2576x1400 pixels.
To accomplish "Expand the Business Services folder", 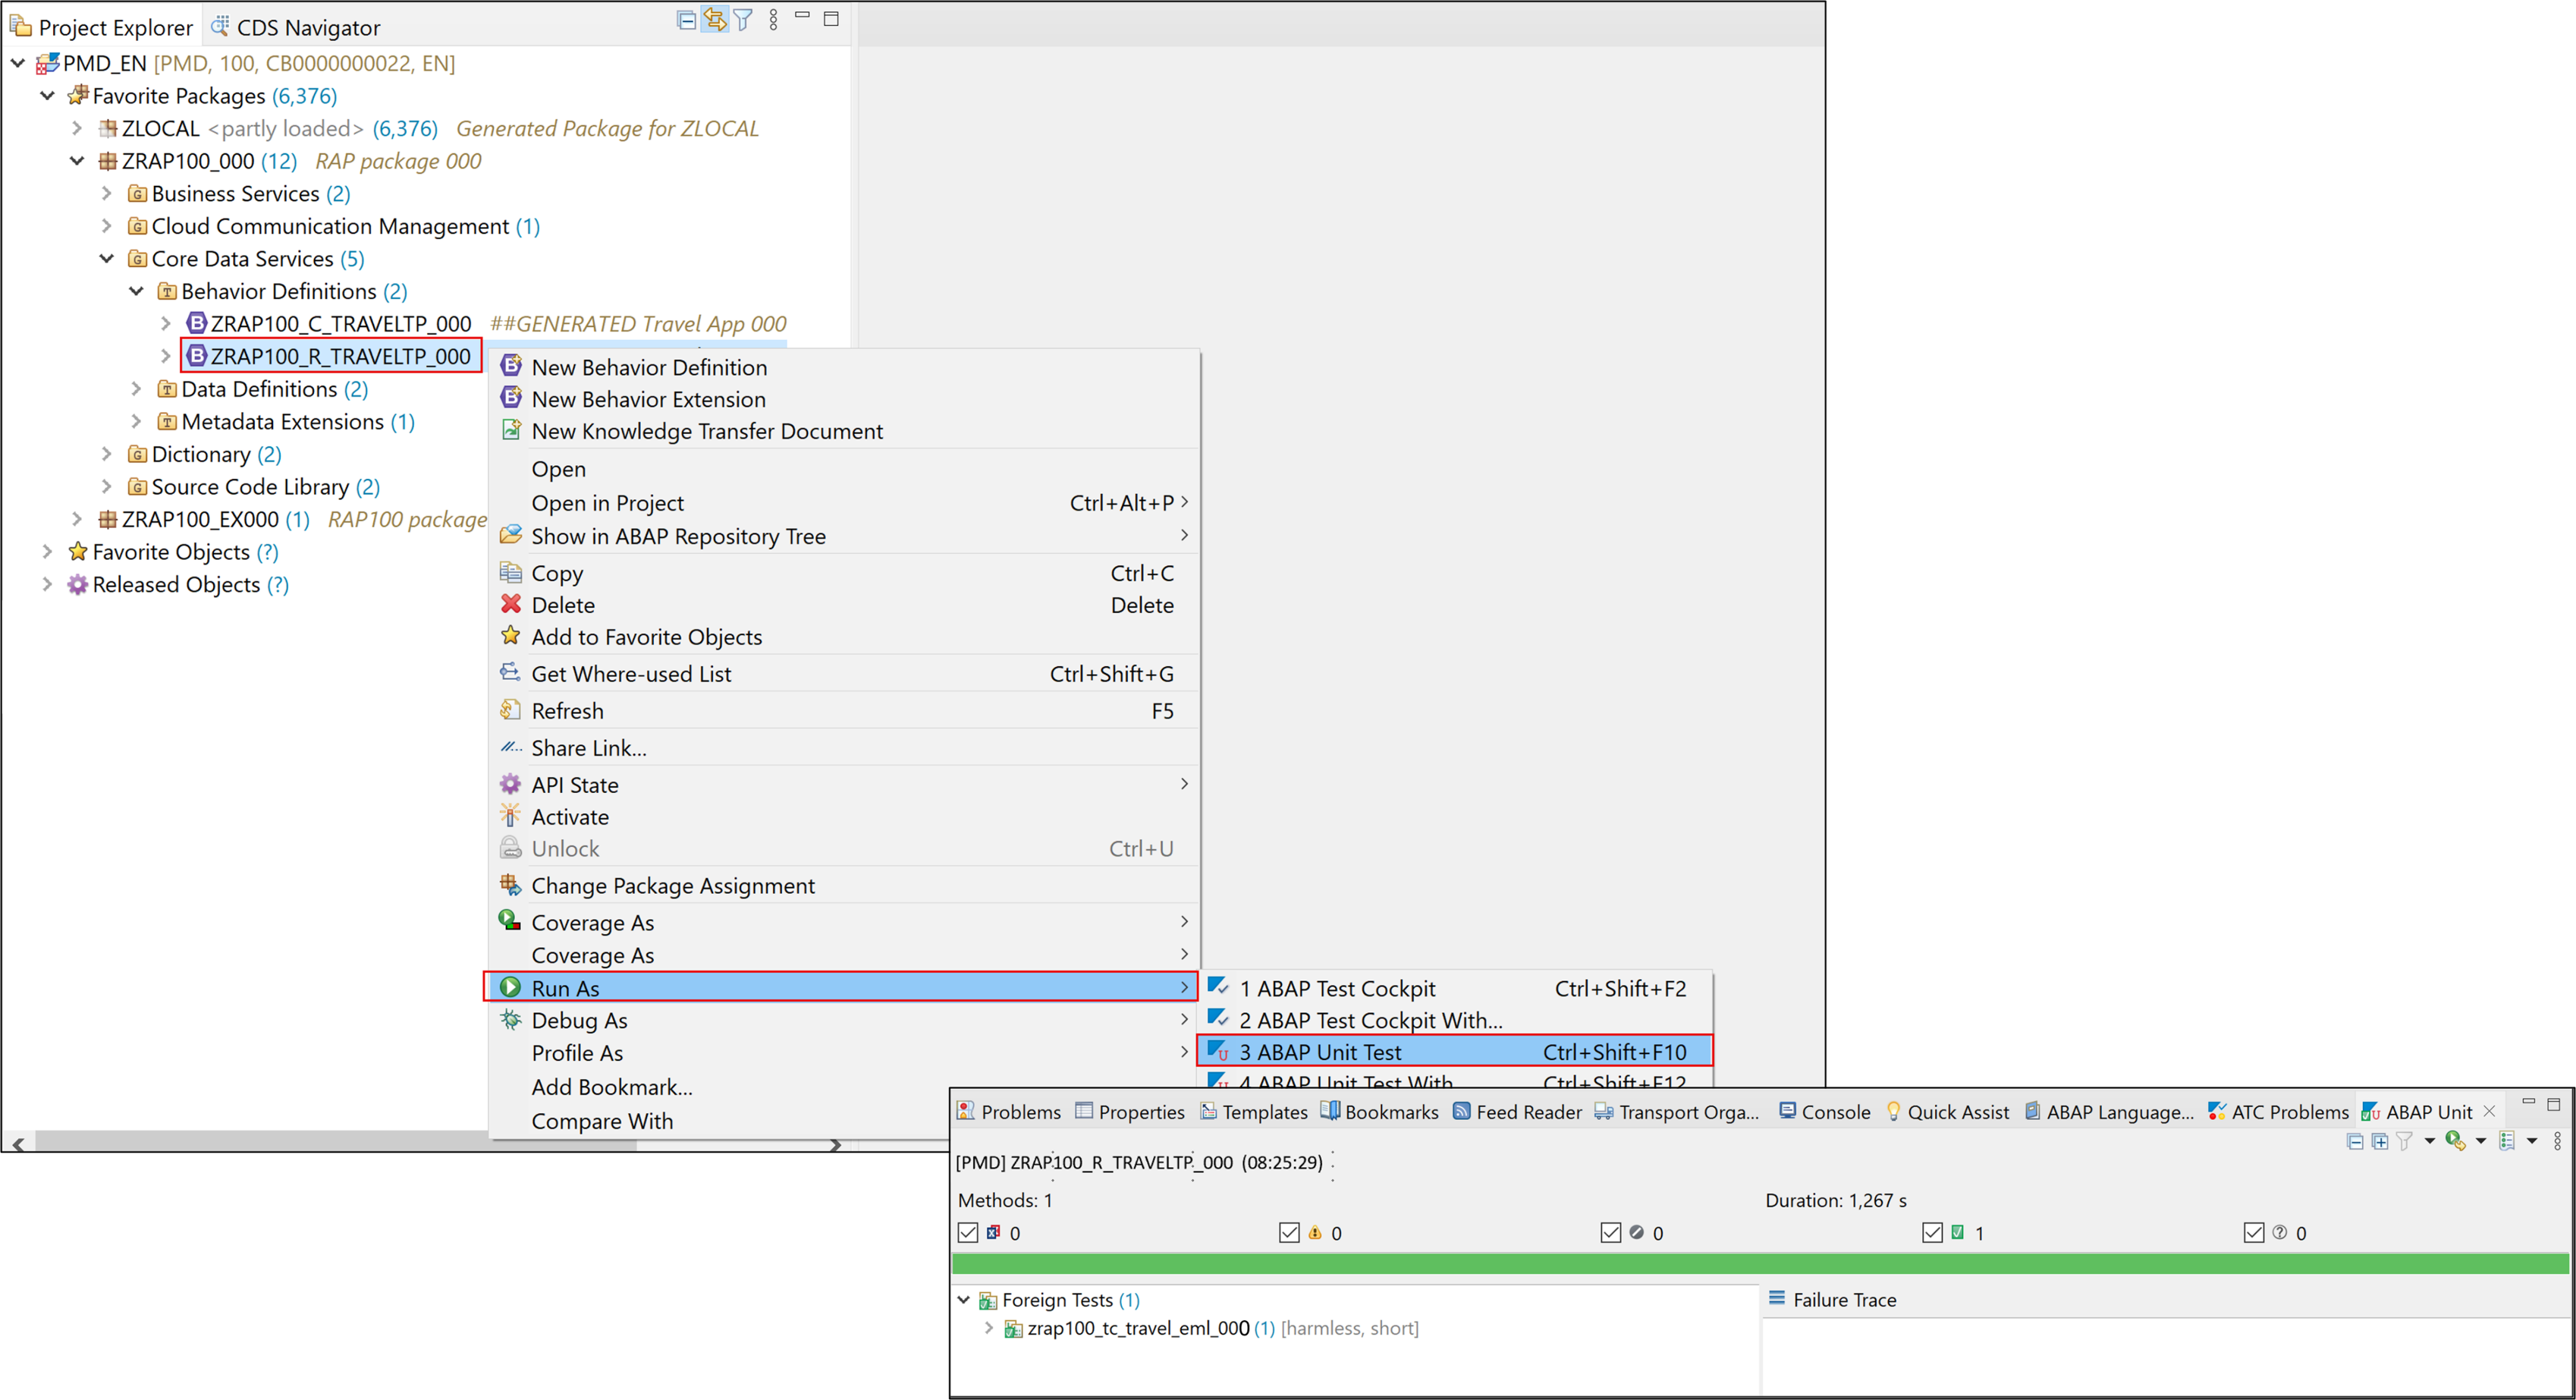I will click(x=107, y=193).
